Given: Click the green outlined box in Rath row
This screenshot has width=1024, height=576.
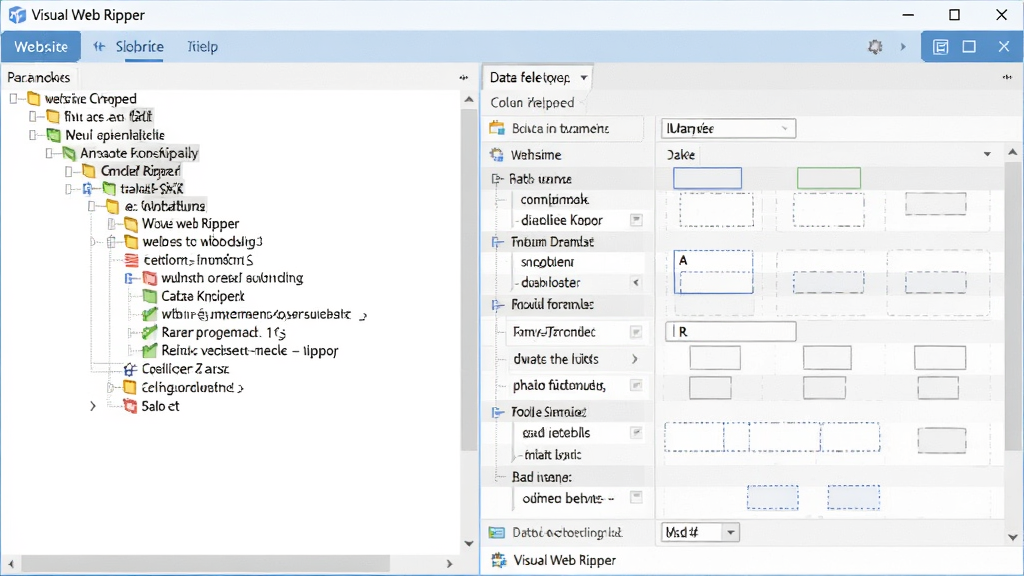Looking at the screenshot, I should (x=829, y=178).
